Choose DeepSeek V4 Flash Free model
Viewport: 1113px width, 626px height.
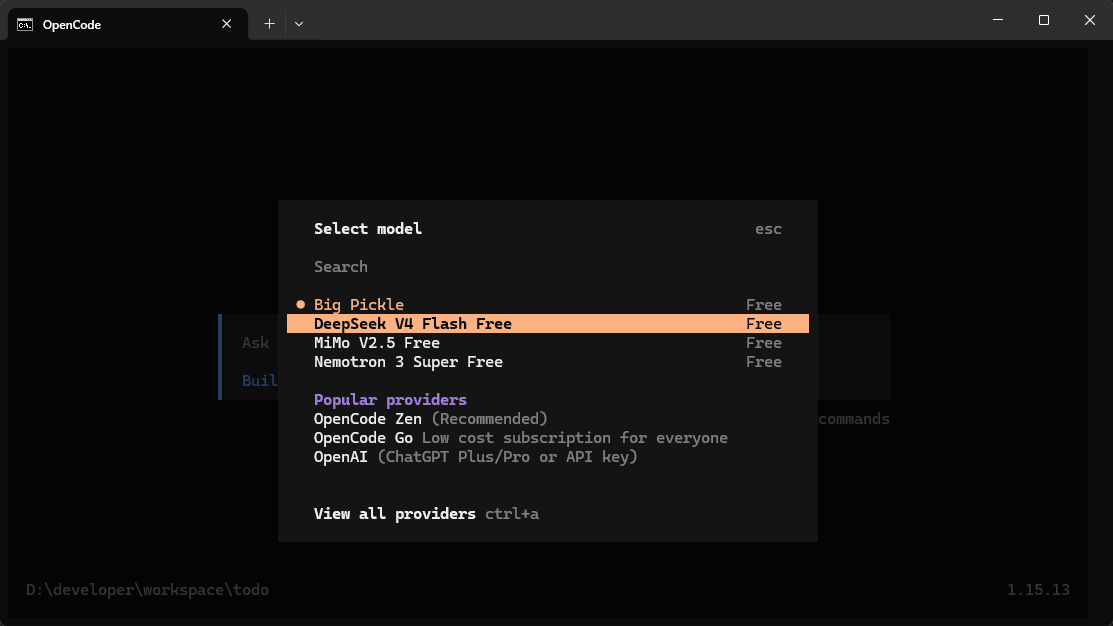[x=547, y=324]
